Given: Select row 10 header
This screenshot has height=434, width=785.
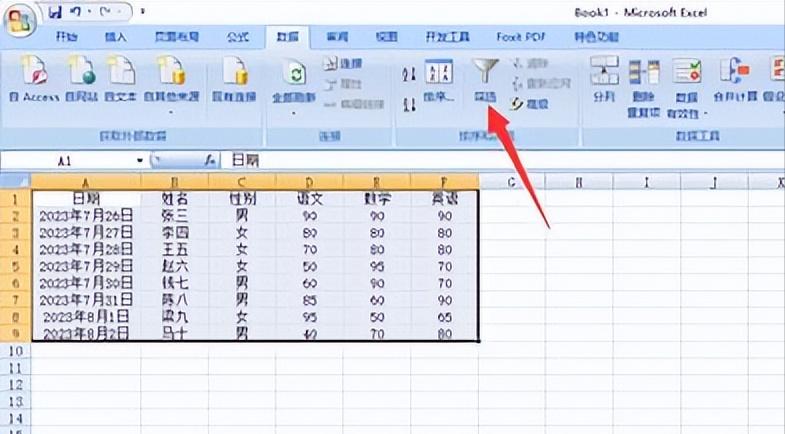Looking at the screenshot, I should (x=15, y=351).
